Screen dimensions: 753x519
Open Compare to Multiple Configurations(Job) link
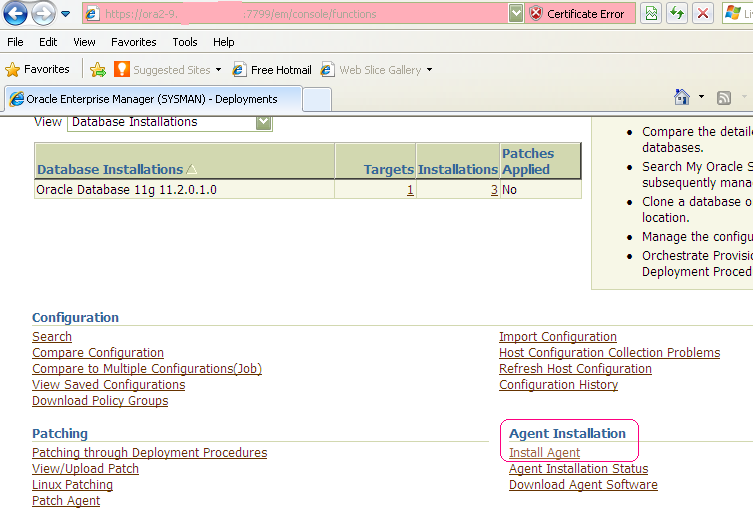point(147,369)
